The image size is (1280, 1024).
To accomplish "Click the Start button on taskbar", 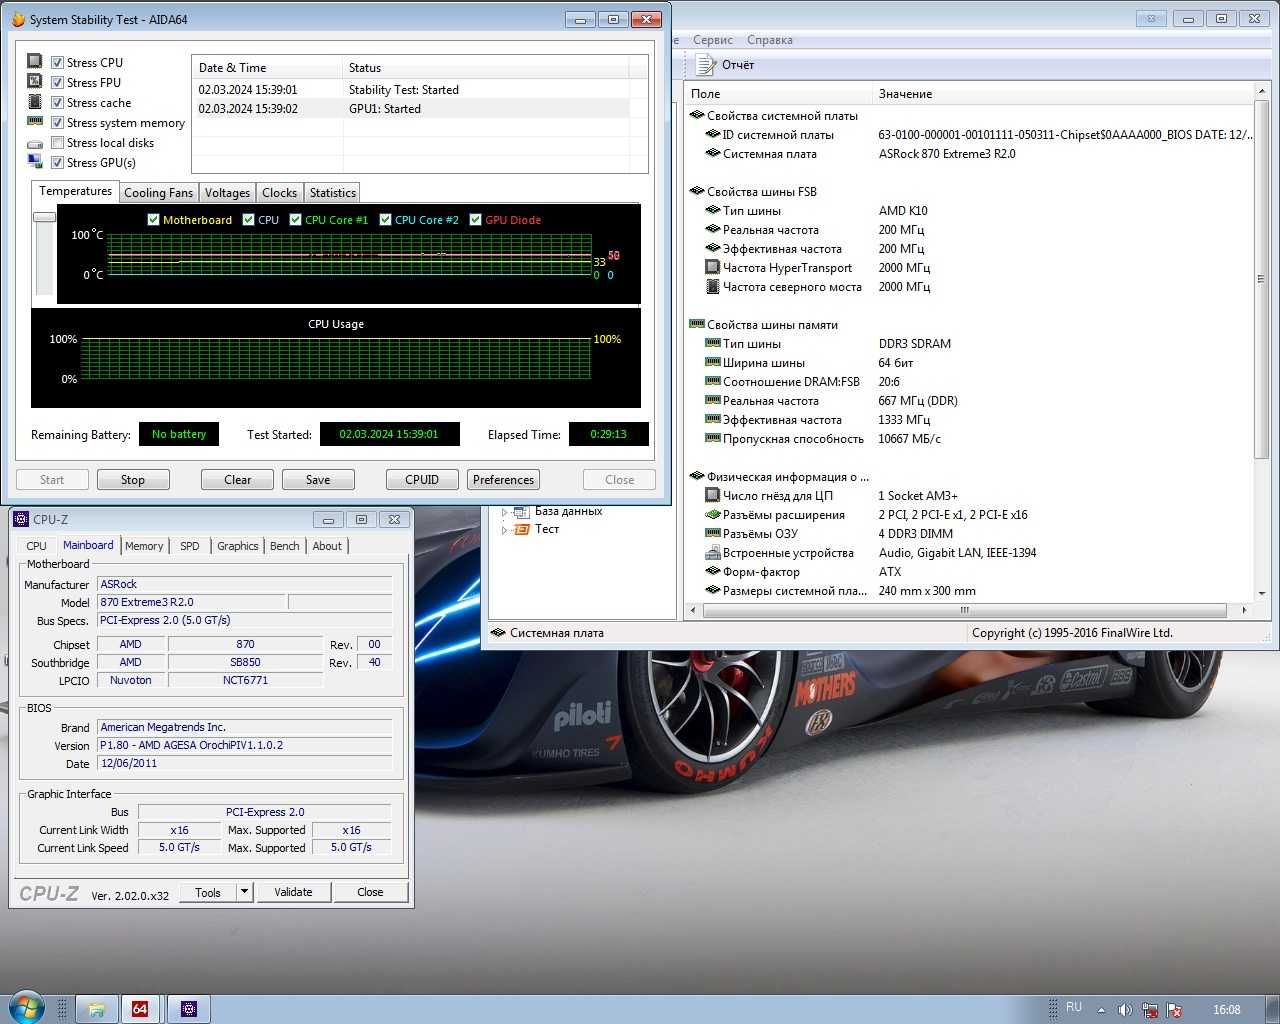I will coord(26,1008).
